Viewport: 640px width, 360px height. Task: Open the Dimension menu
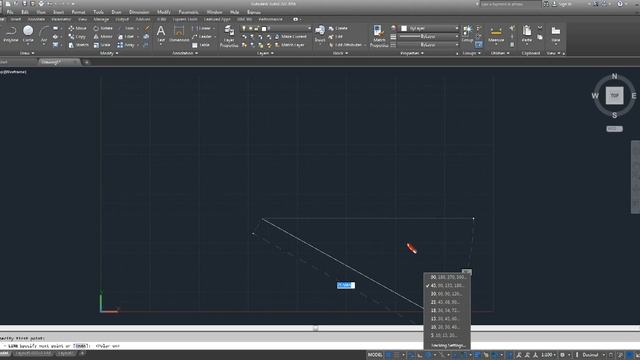click(x=139, y=12)
